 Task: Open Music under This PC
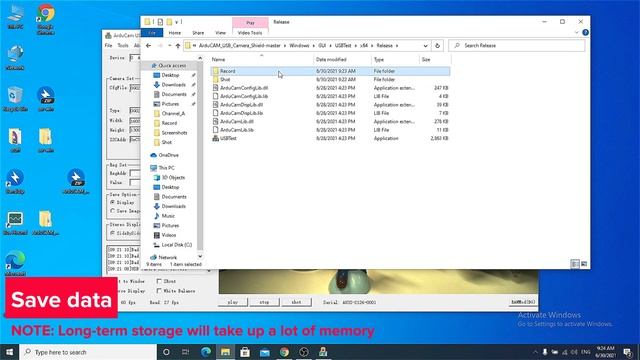click(168, 216)
